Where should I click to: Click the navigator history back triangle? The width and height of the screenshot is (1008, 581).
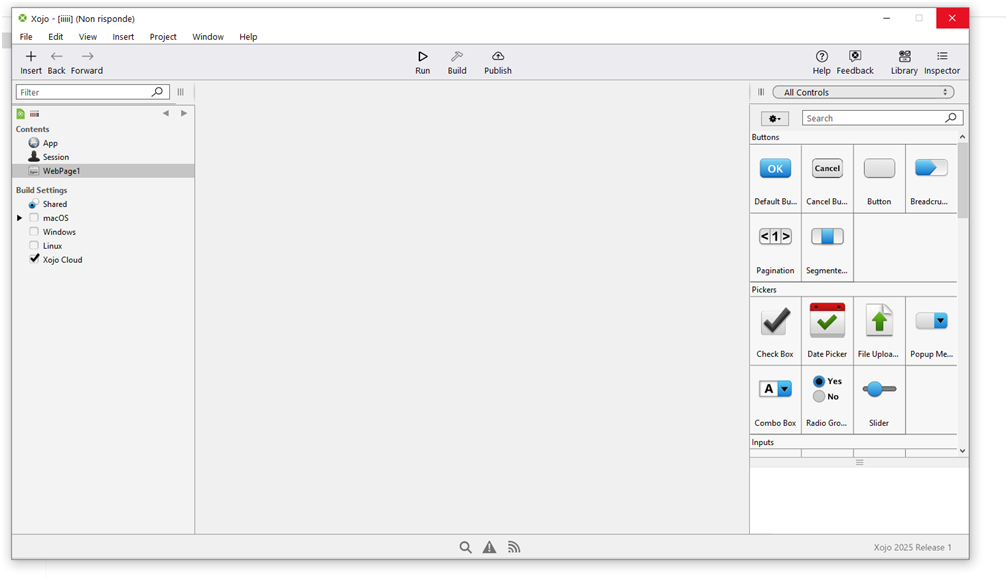point(166,113)
